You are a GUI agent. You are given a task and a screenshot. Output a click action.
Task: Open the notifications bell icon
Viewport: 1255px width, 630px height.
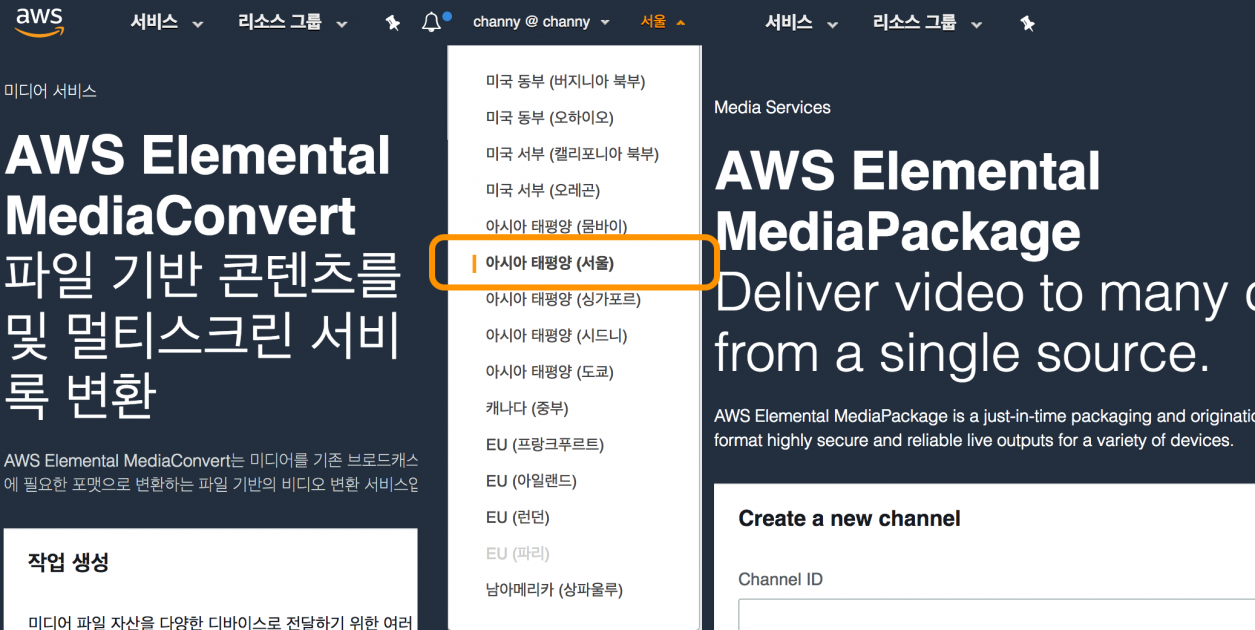(431, 22)
